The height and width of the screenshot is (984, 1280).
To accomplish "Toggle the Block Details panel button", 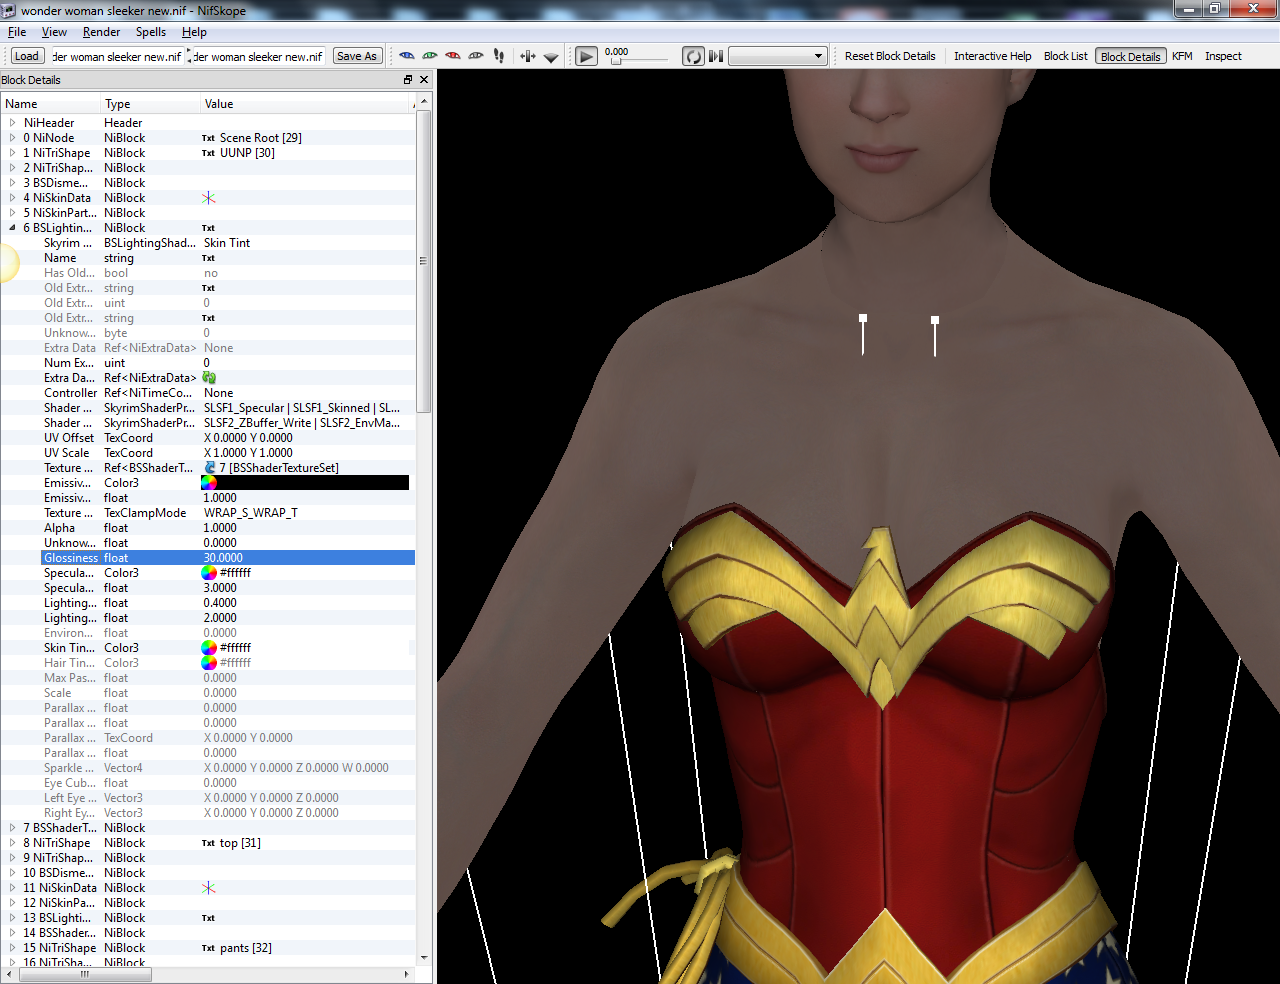I will 1131,56.
